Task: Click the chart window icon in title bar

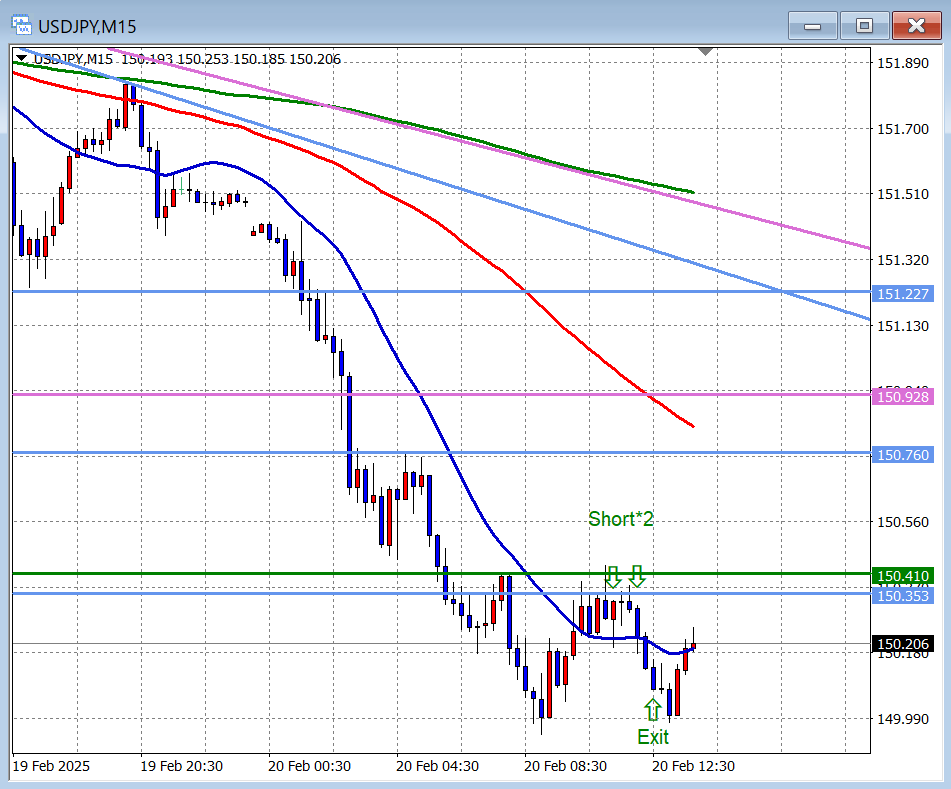Action: point(17,24)
